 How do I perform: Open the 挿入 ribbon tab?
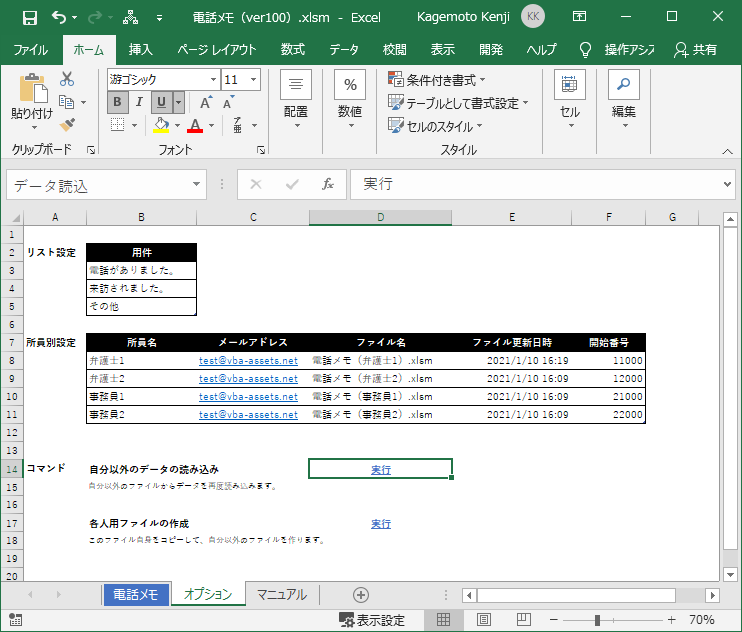pyautogui.click(x=141, y=50)
